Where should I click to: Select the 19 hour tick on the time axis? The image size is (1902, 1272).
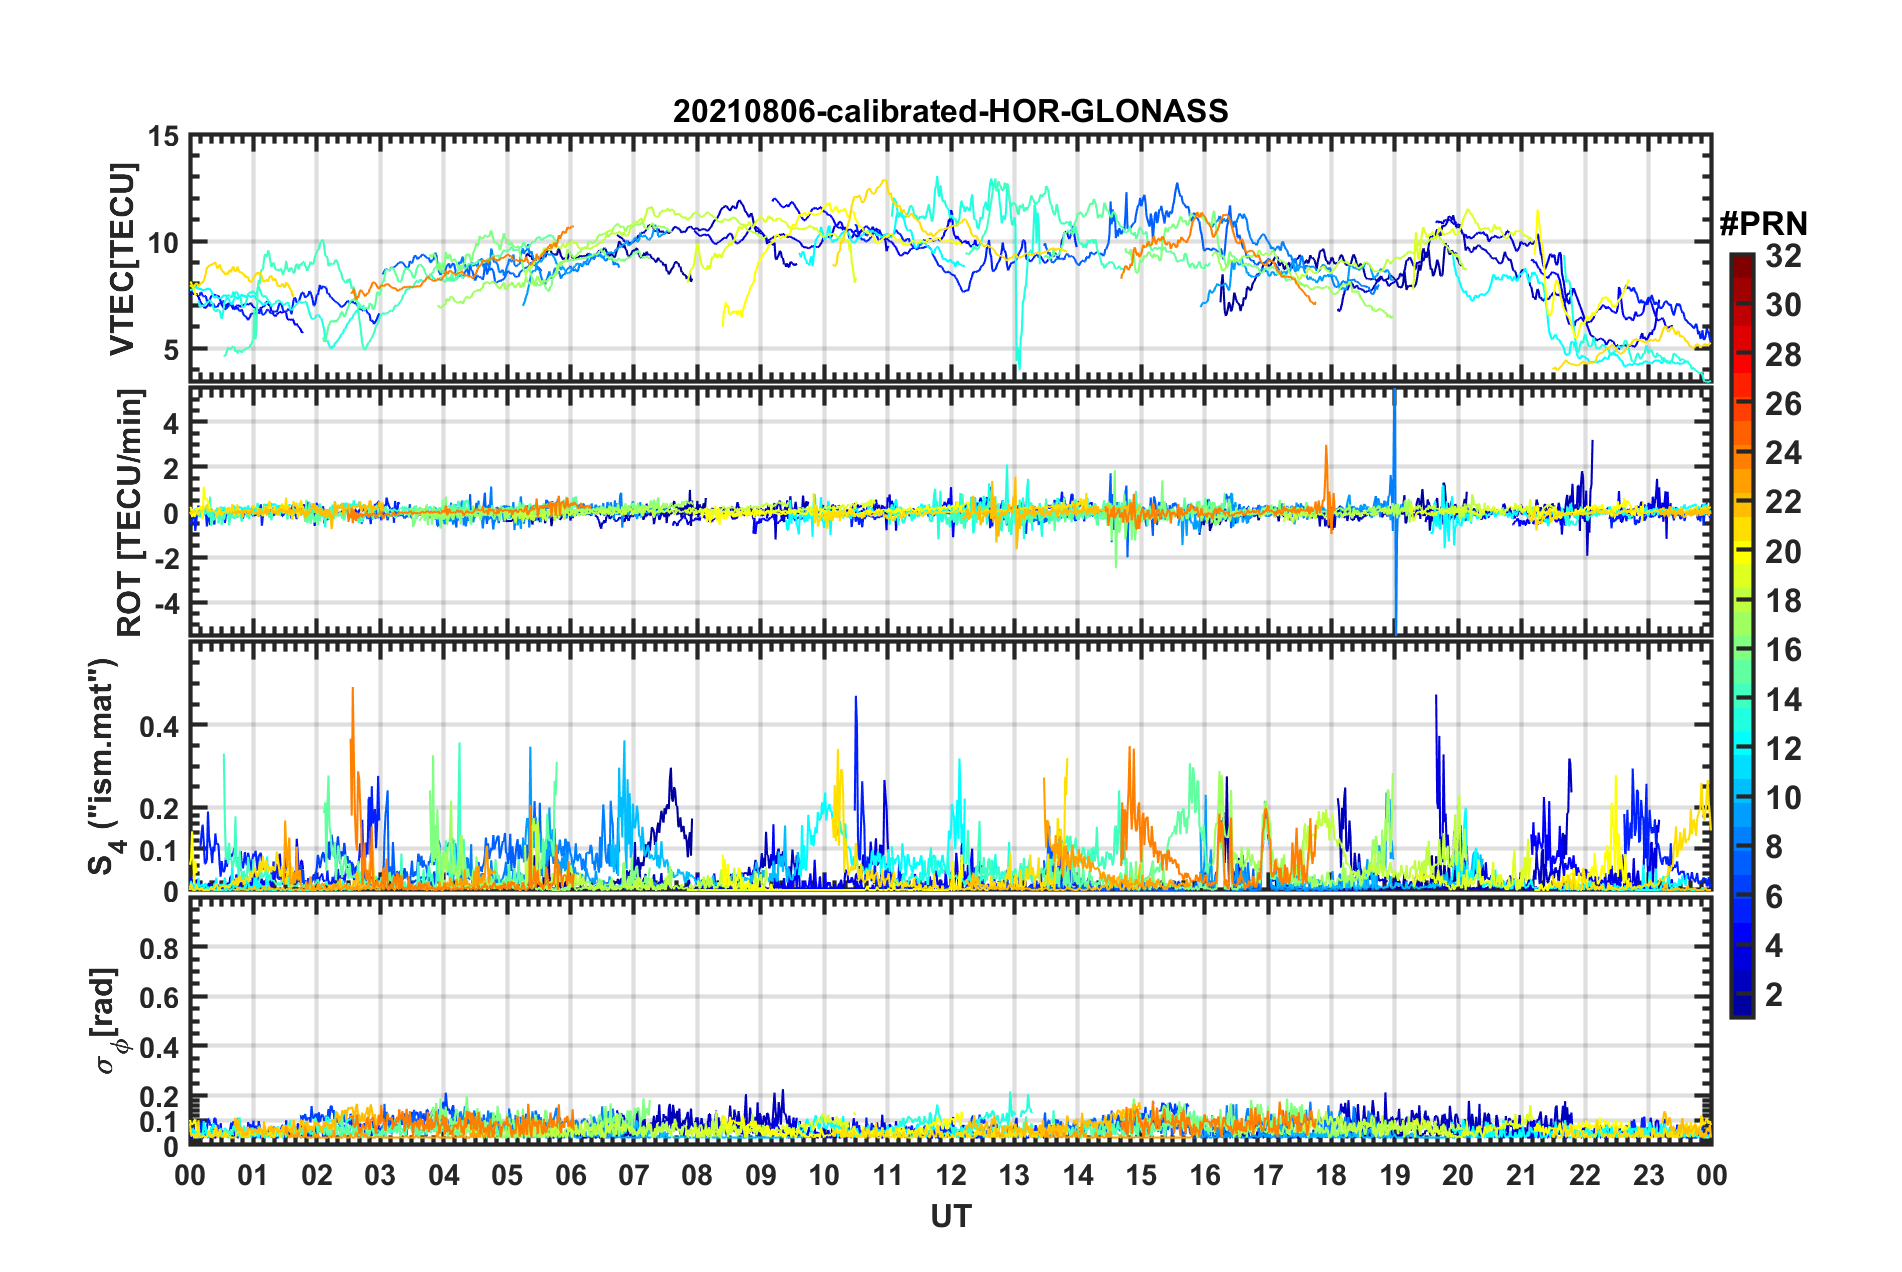(1394, 1175)
